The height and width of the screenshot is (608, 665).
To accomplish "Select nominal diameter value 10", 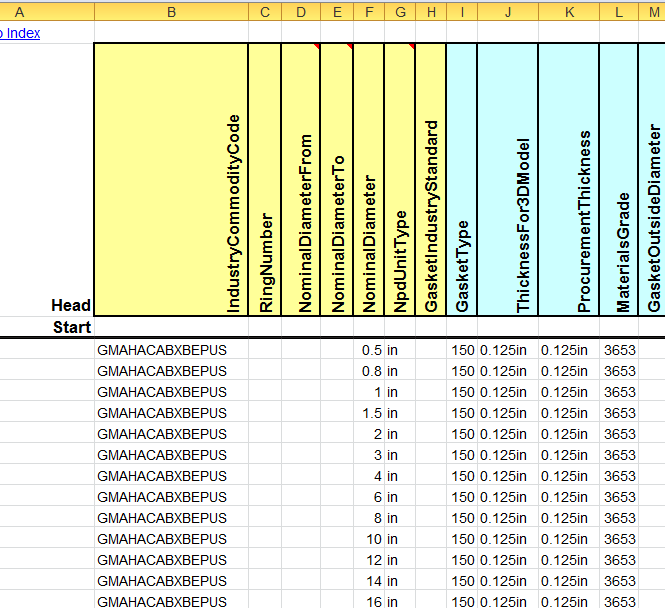I will point(369,539).
